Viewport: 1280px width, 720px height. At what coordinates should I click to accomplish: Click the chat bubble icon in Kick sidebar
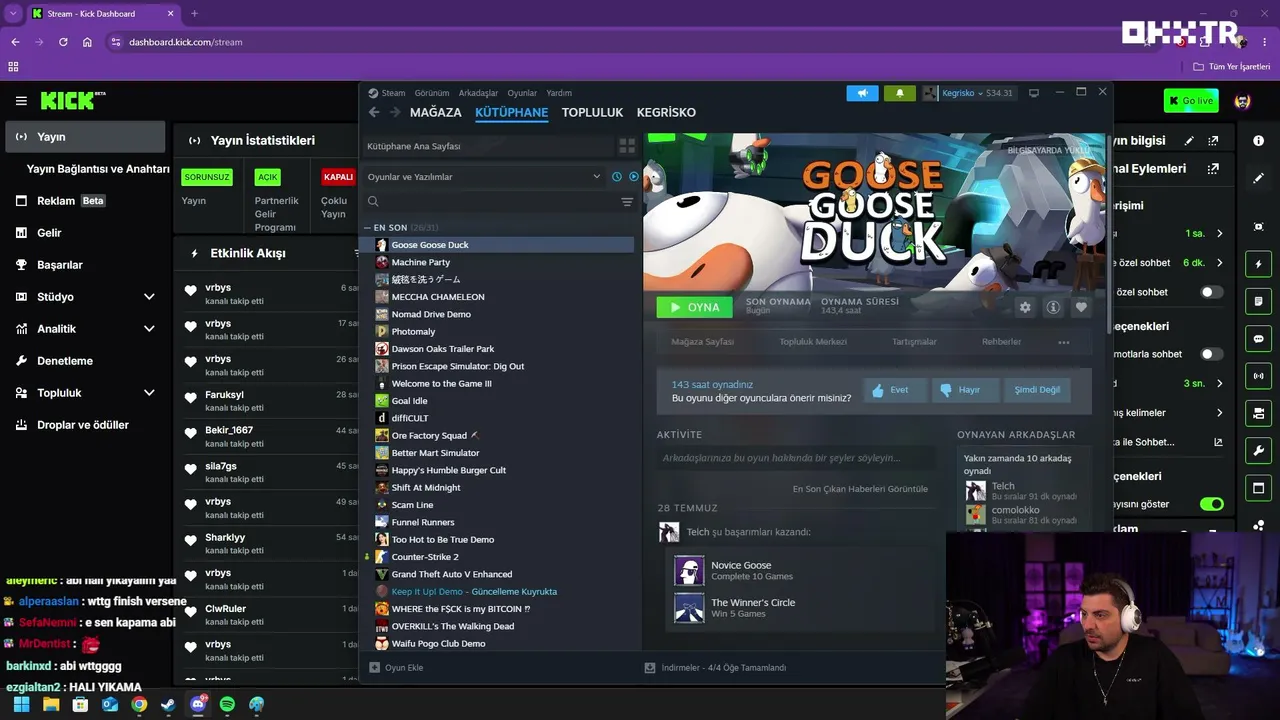point(1259,339)
